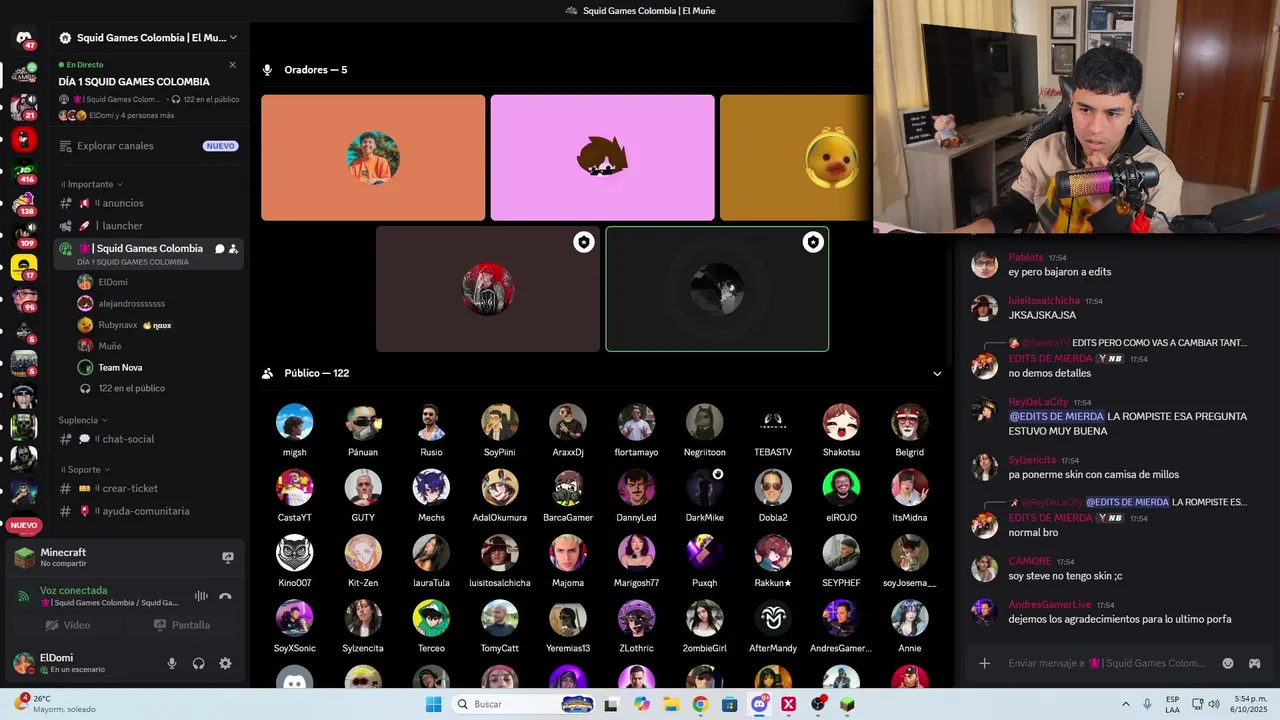This screenshot has height=720, width=1280.
Task: Open the anuncios channel
Action: click(148, 203)
